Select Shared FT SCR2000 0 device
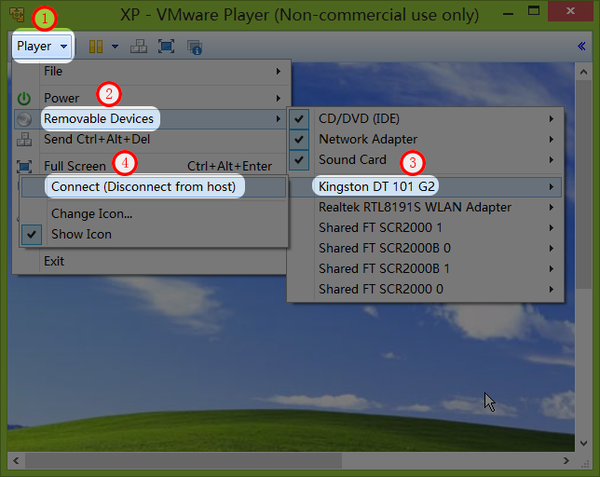The image size is (600, 477). [425, 289]
